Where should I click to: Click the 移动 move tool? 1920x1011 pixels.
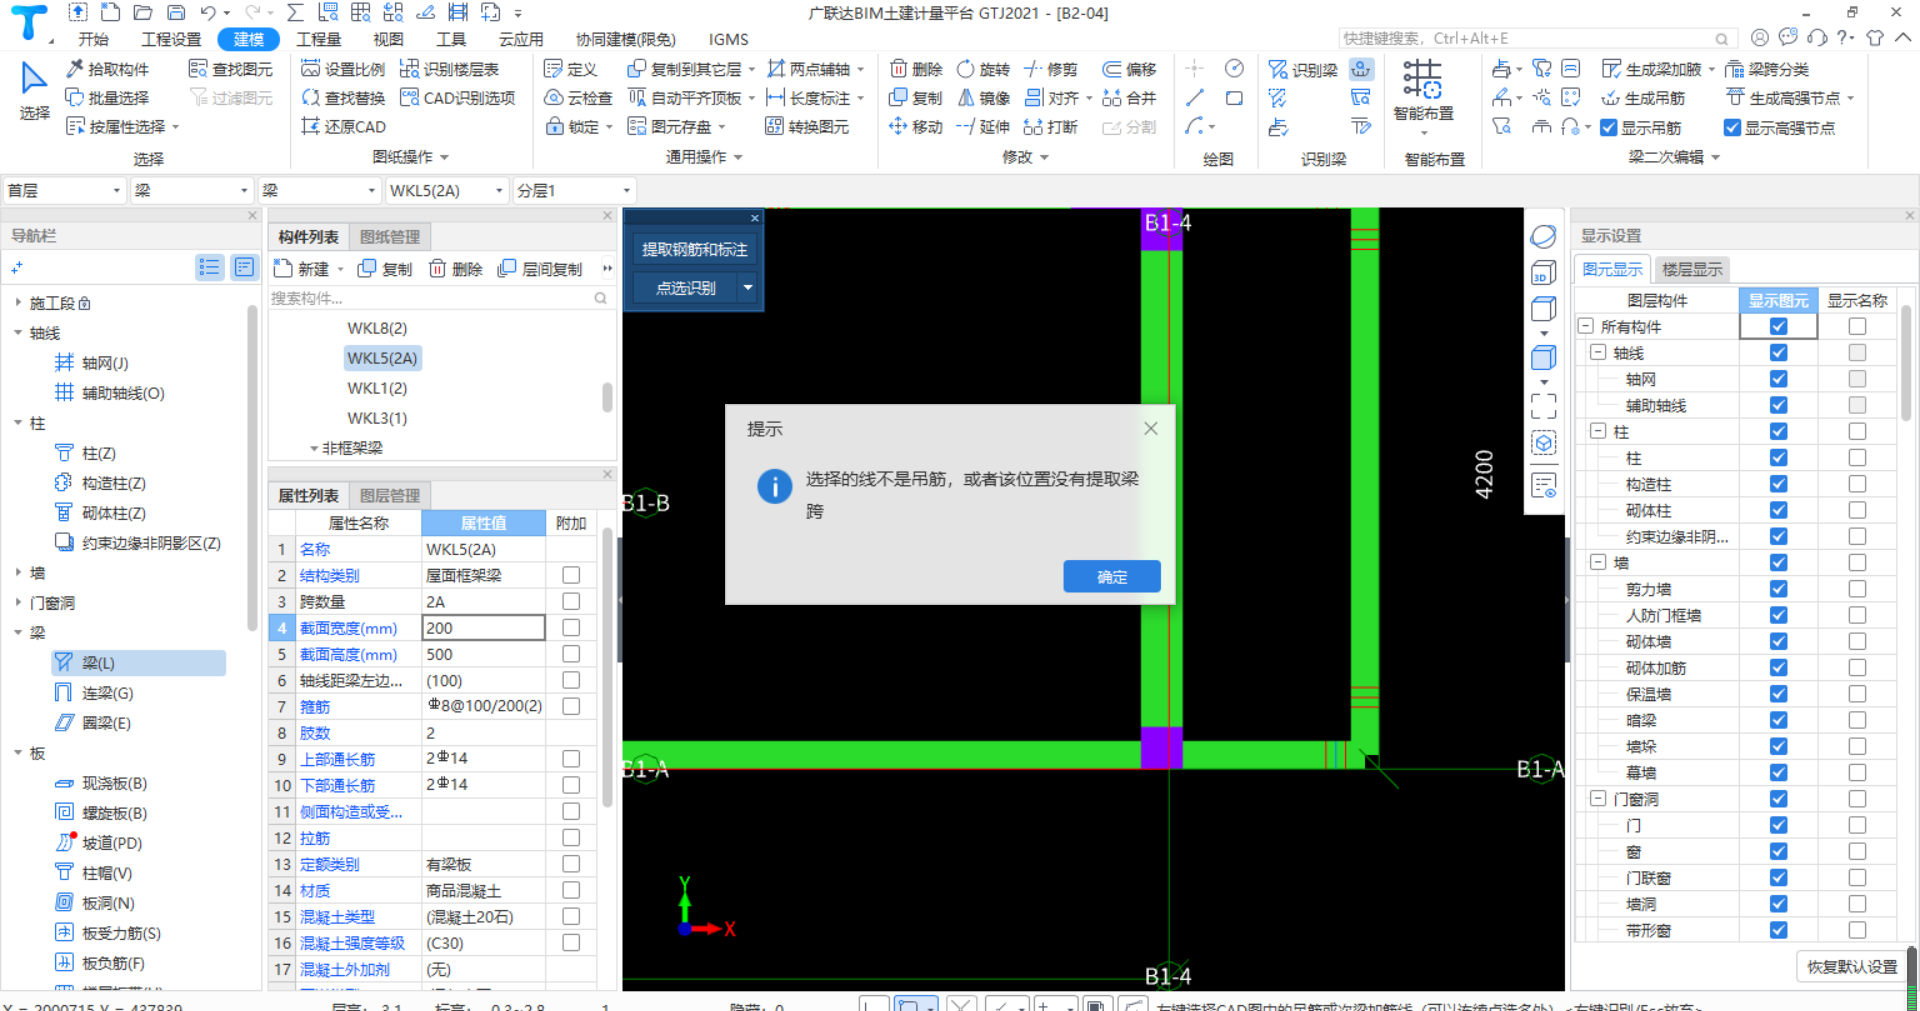(x=917, y=127)
